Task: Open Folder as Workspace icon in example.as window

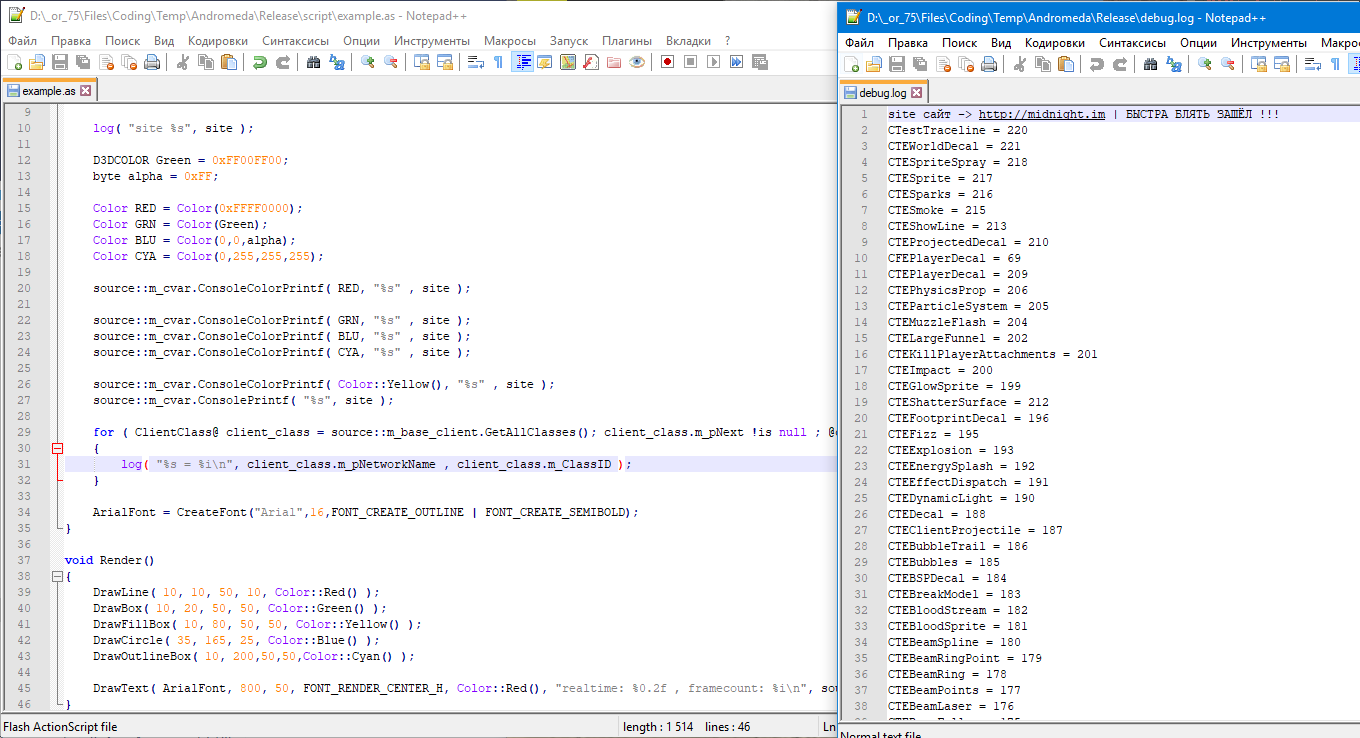Action: [x=614, y=62]
